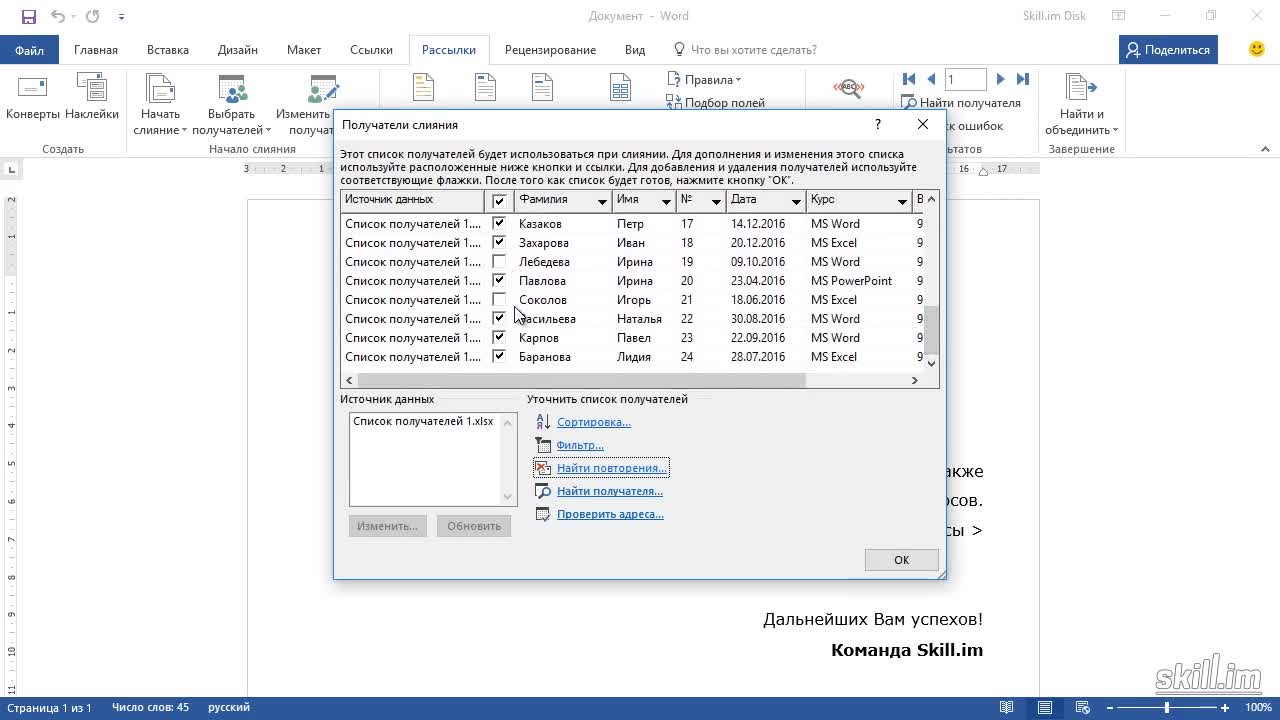1280x720 pixels.
Task: Click Select Recipients (Выбрать получателей) icon
Action: [x=232, y=88]
